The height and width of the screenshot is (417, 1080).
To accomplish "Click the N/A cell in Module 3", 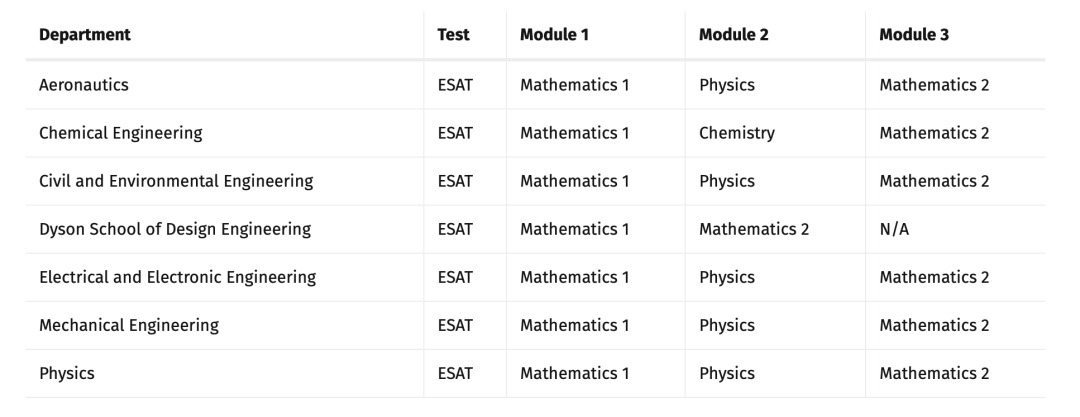I will click(895, 229).
